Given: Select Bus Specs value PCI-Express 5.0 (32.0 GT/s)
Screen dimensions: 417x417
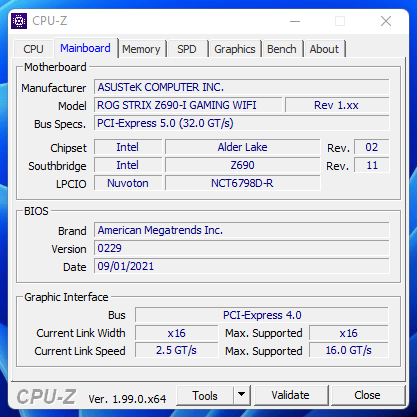Looking at the screenshot, I should [x=242, y=123].
